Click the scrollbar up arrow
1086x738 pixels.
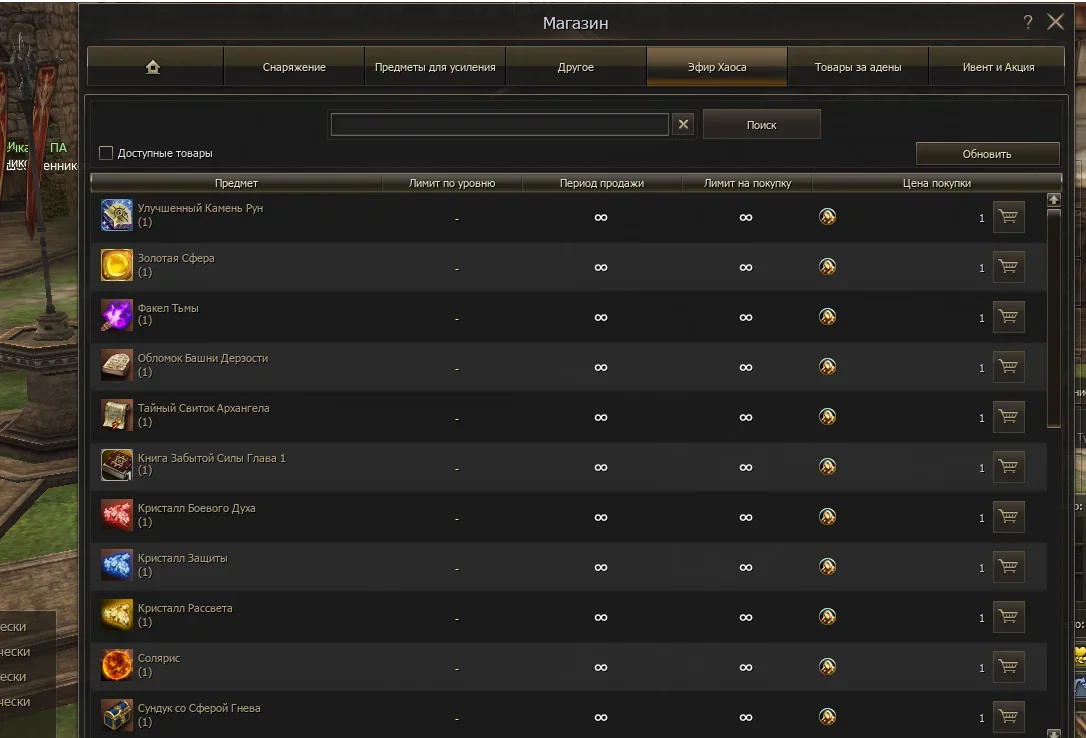coord(1053,199)
